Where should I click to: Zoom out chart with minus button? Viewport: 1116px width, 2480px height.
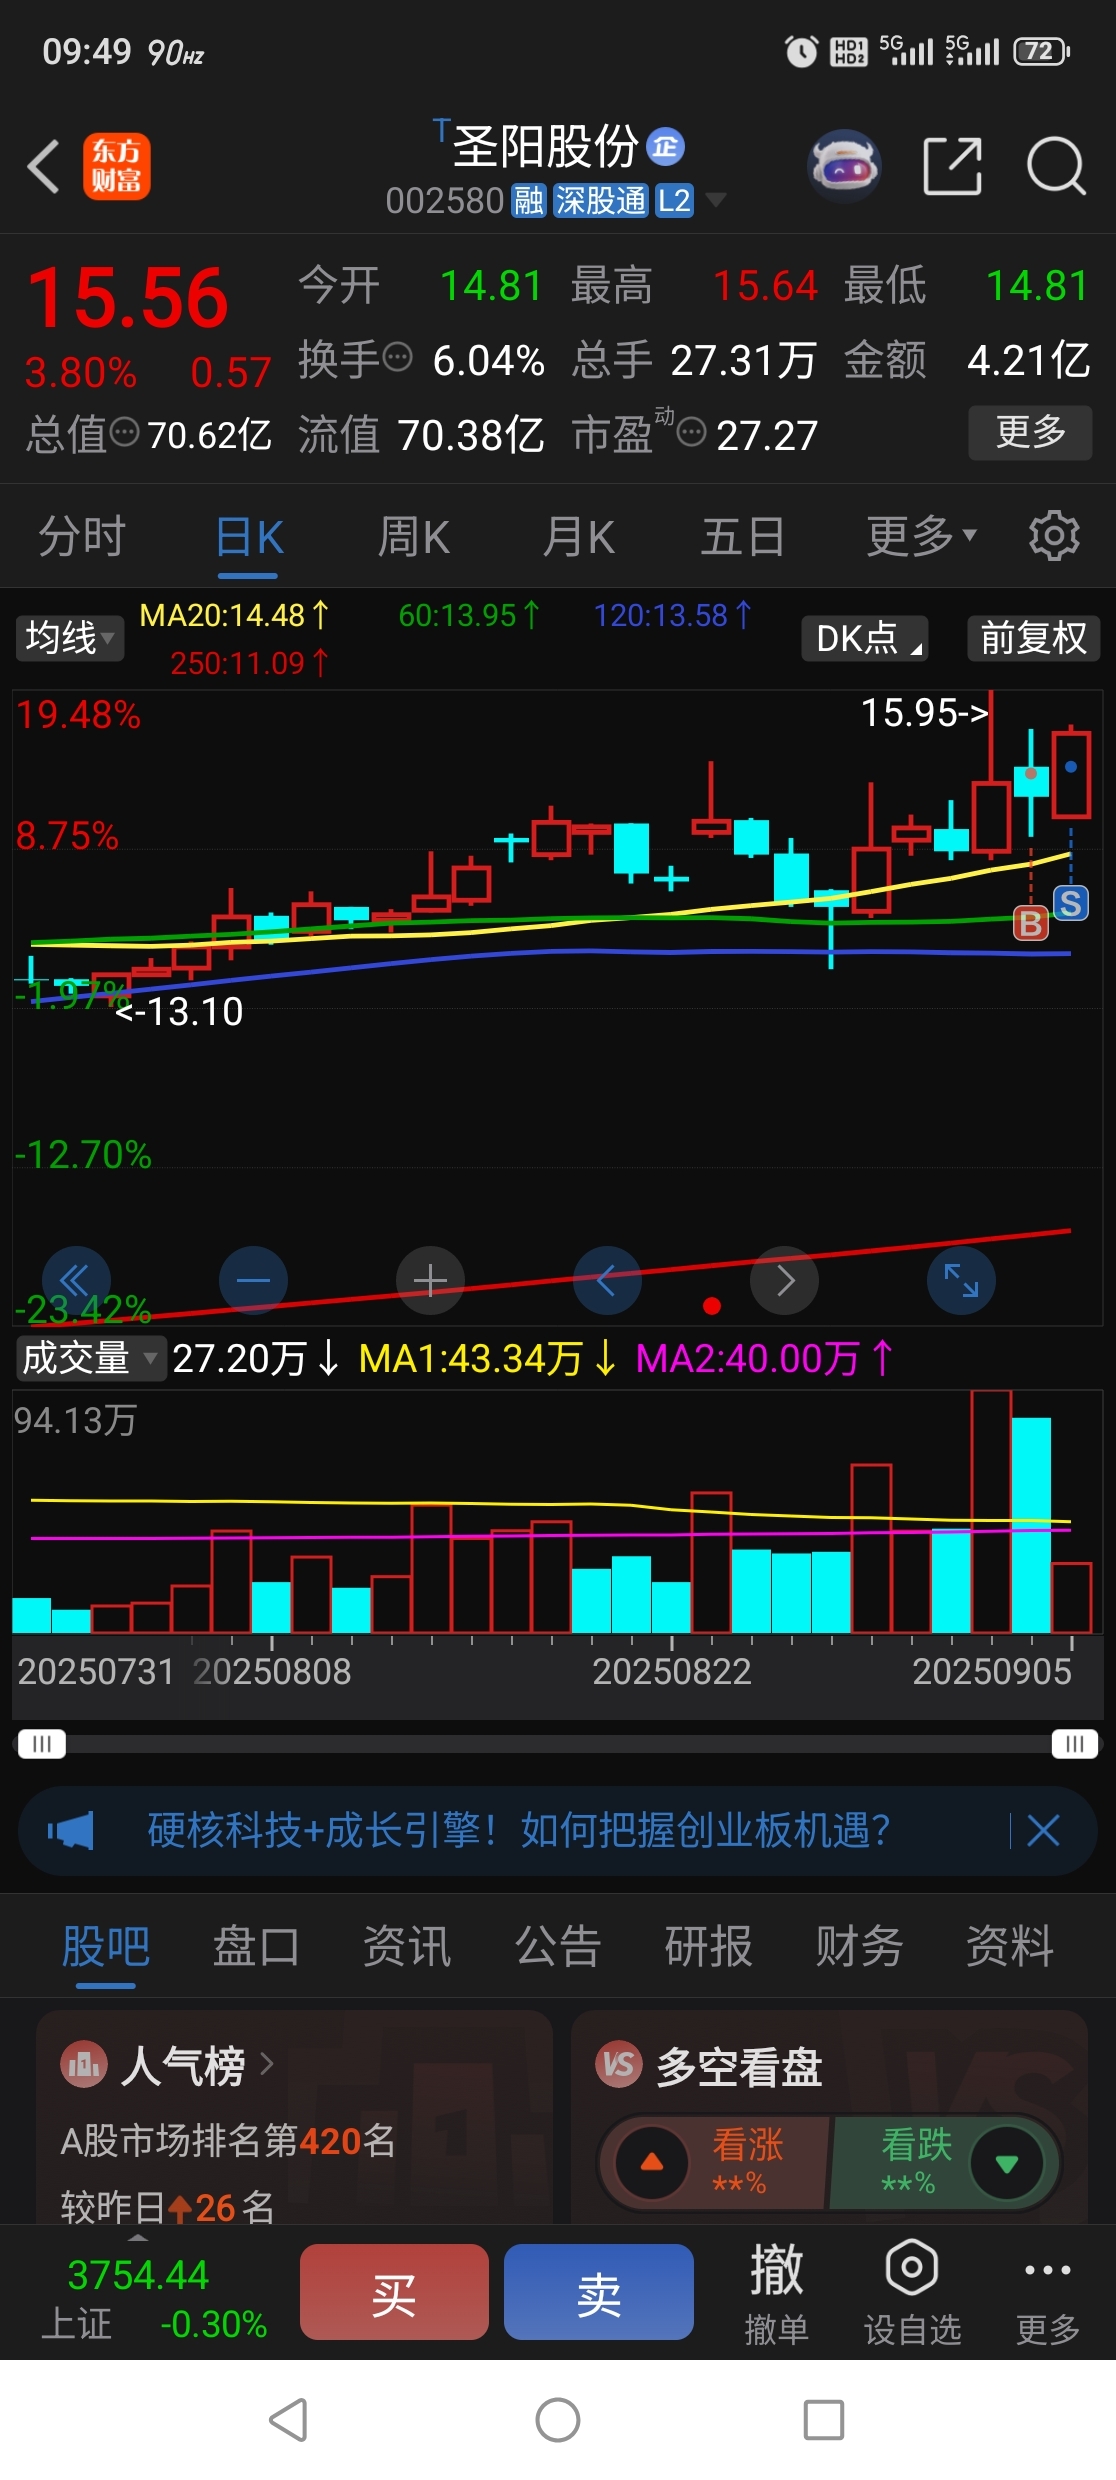(x=253, y=1280)
